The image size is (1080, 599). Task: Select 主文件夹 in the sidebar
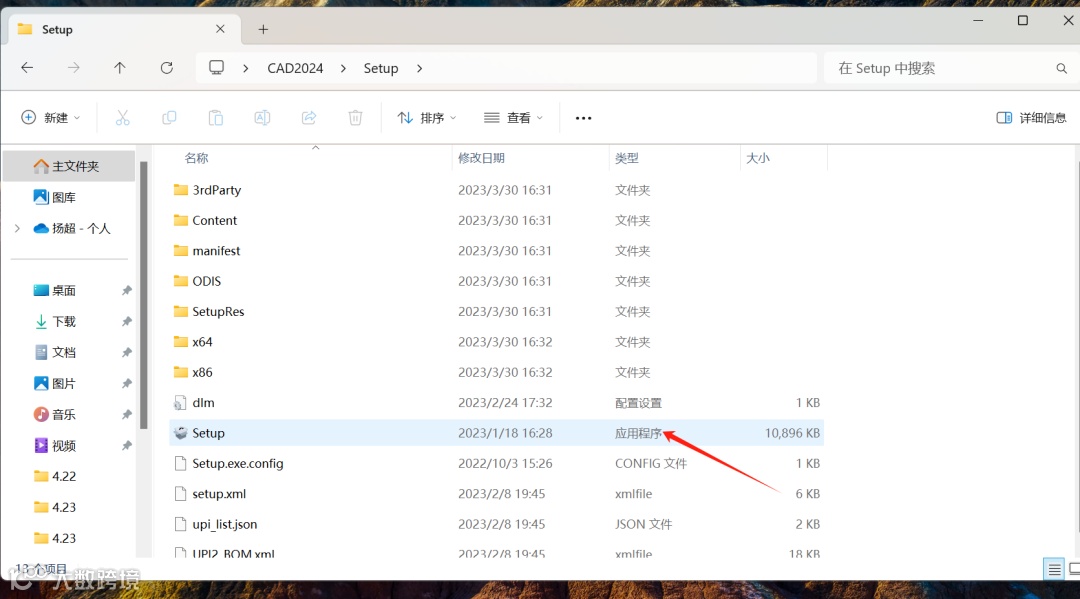point(69,166)
